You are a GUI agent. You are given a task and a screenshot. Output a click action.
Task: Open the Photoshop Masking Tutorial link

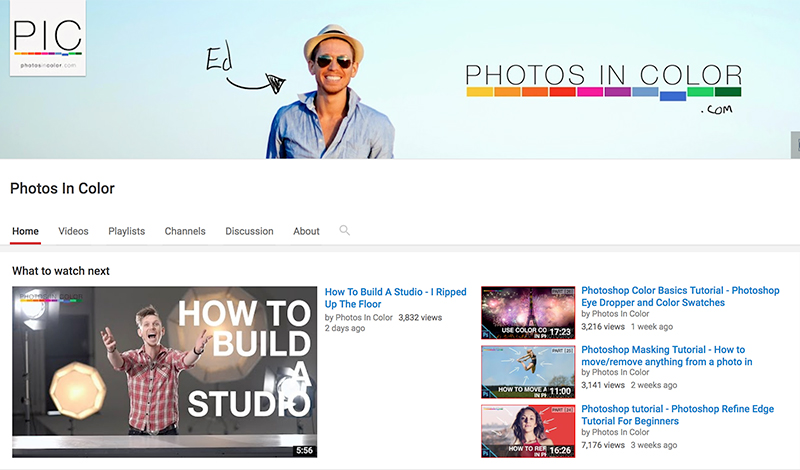[x=667, y=356]
